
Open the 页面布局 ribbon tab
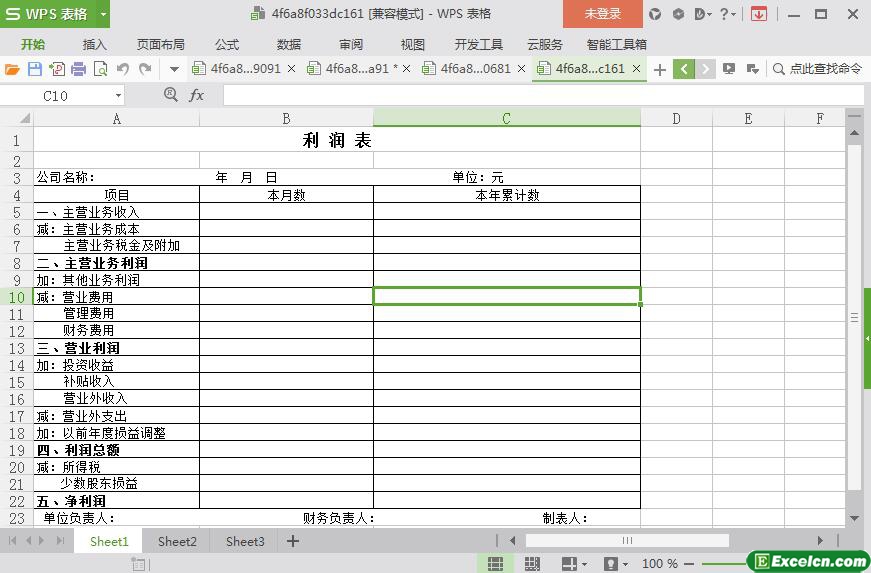pos(161,44)
